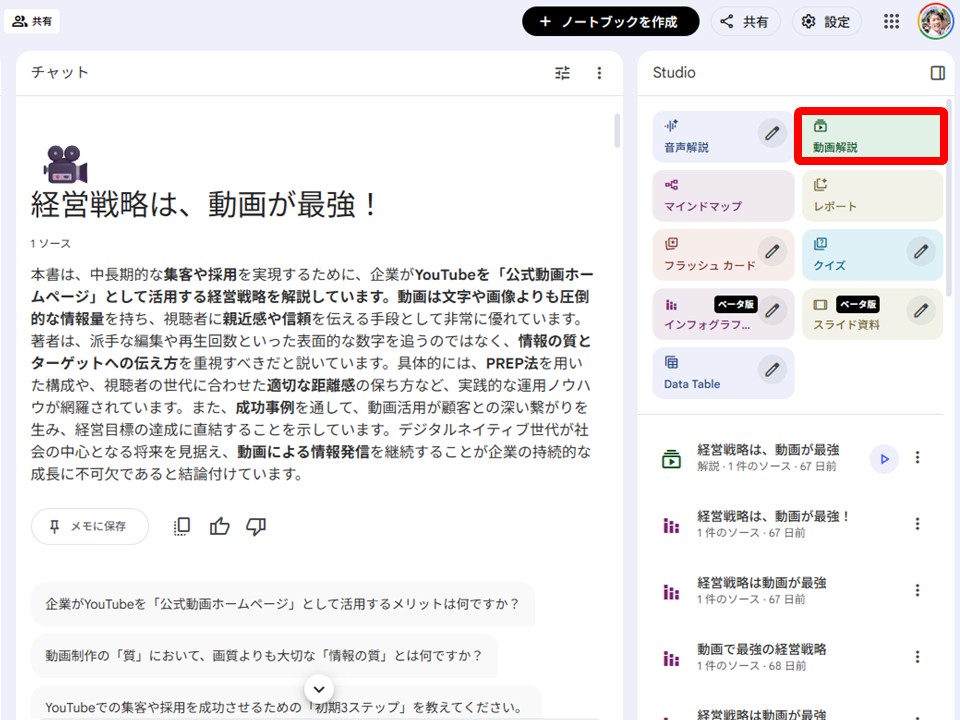Image resolution: width=960 pixels, height=720 pixels.
Task: Play the 経営戦略は、動画が最強 video overview
Action: tap(884, 459)
